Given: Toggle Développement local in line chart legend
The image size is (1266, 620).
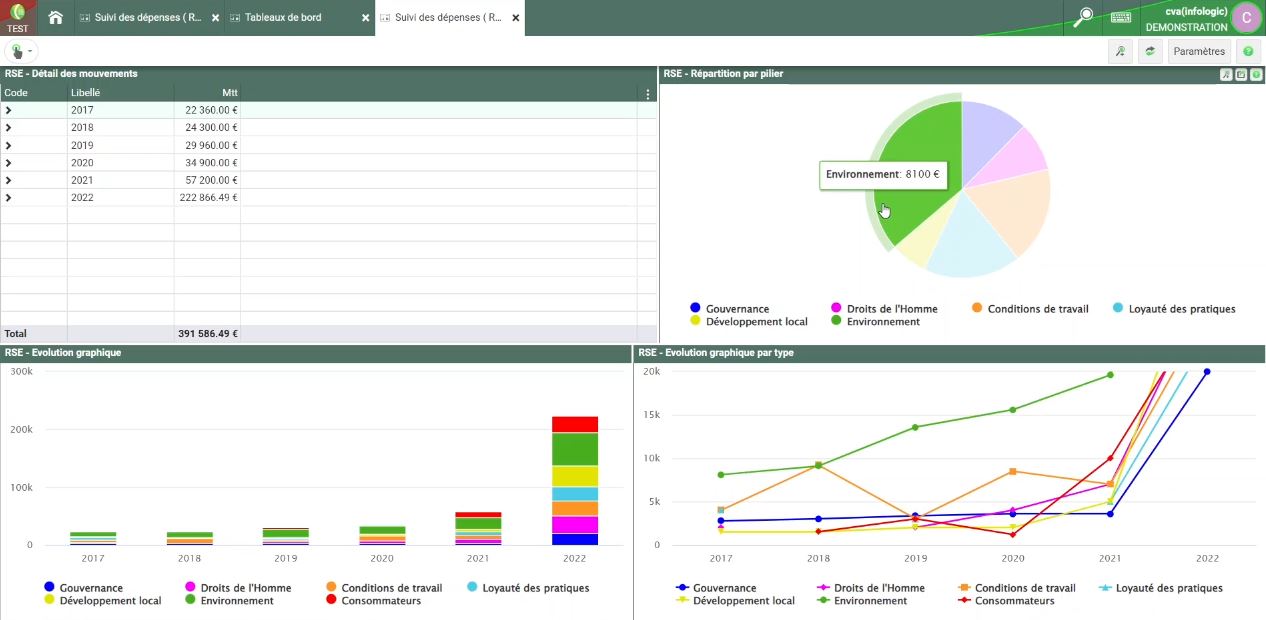Looking at the screenshot, I should coord(735,601).
